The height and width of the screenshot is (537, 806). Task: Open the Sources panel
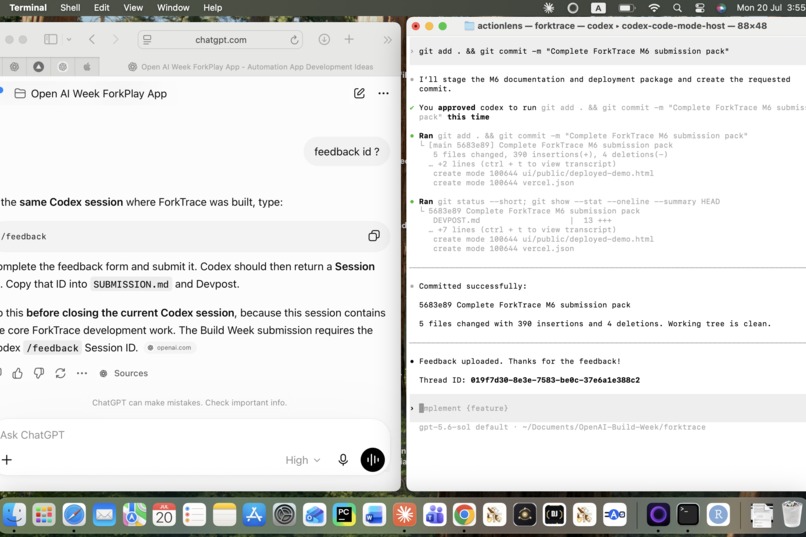pos(123,373)
